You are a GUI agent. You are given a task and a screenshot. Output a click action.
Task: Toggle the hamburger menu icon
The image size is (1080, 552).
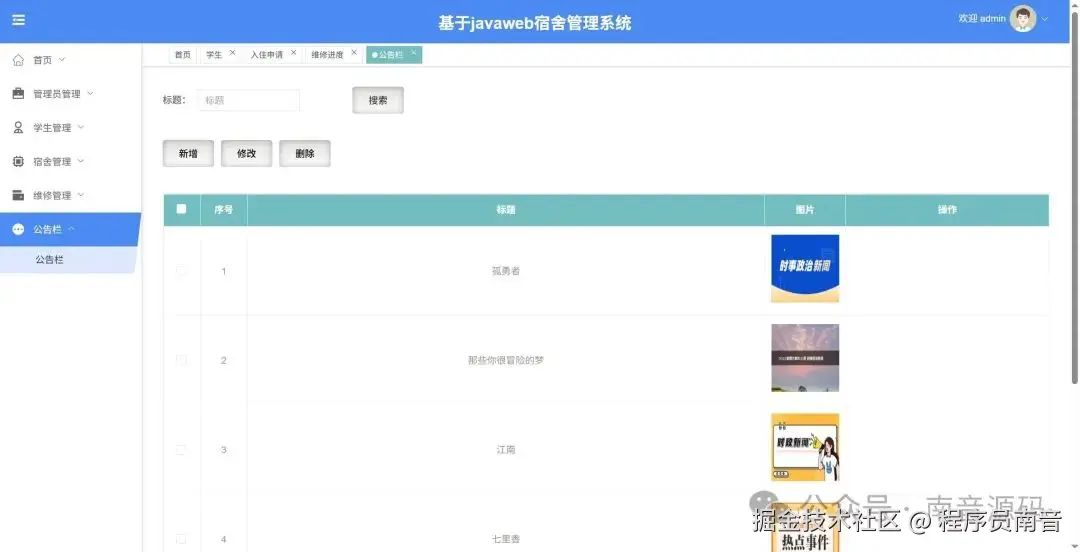(x=19, y=19)
